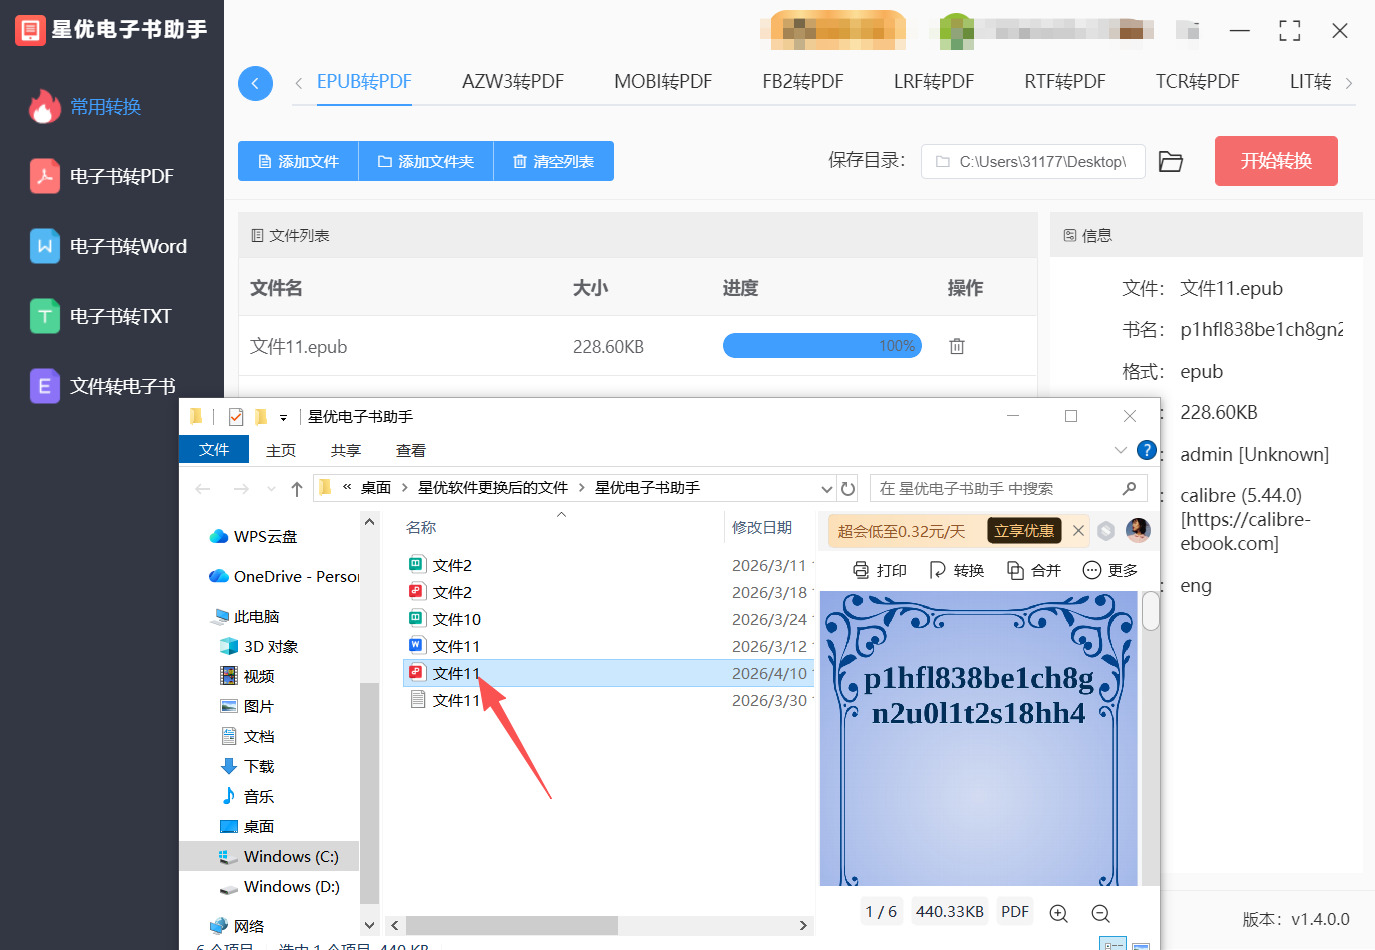The image size is (1375, 950).
Task: Click the chevron after 桌面 in the address bar
Action: [x=404, y=488]
